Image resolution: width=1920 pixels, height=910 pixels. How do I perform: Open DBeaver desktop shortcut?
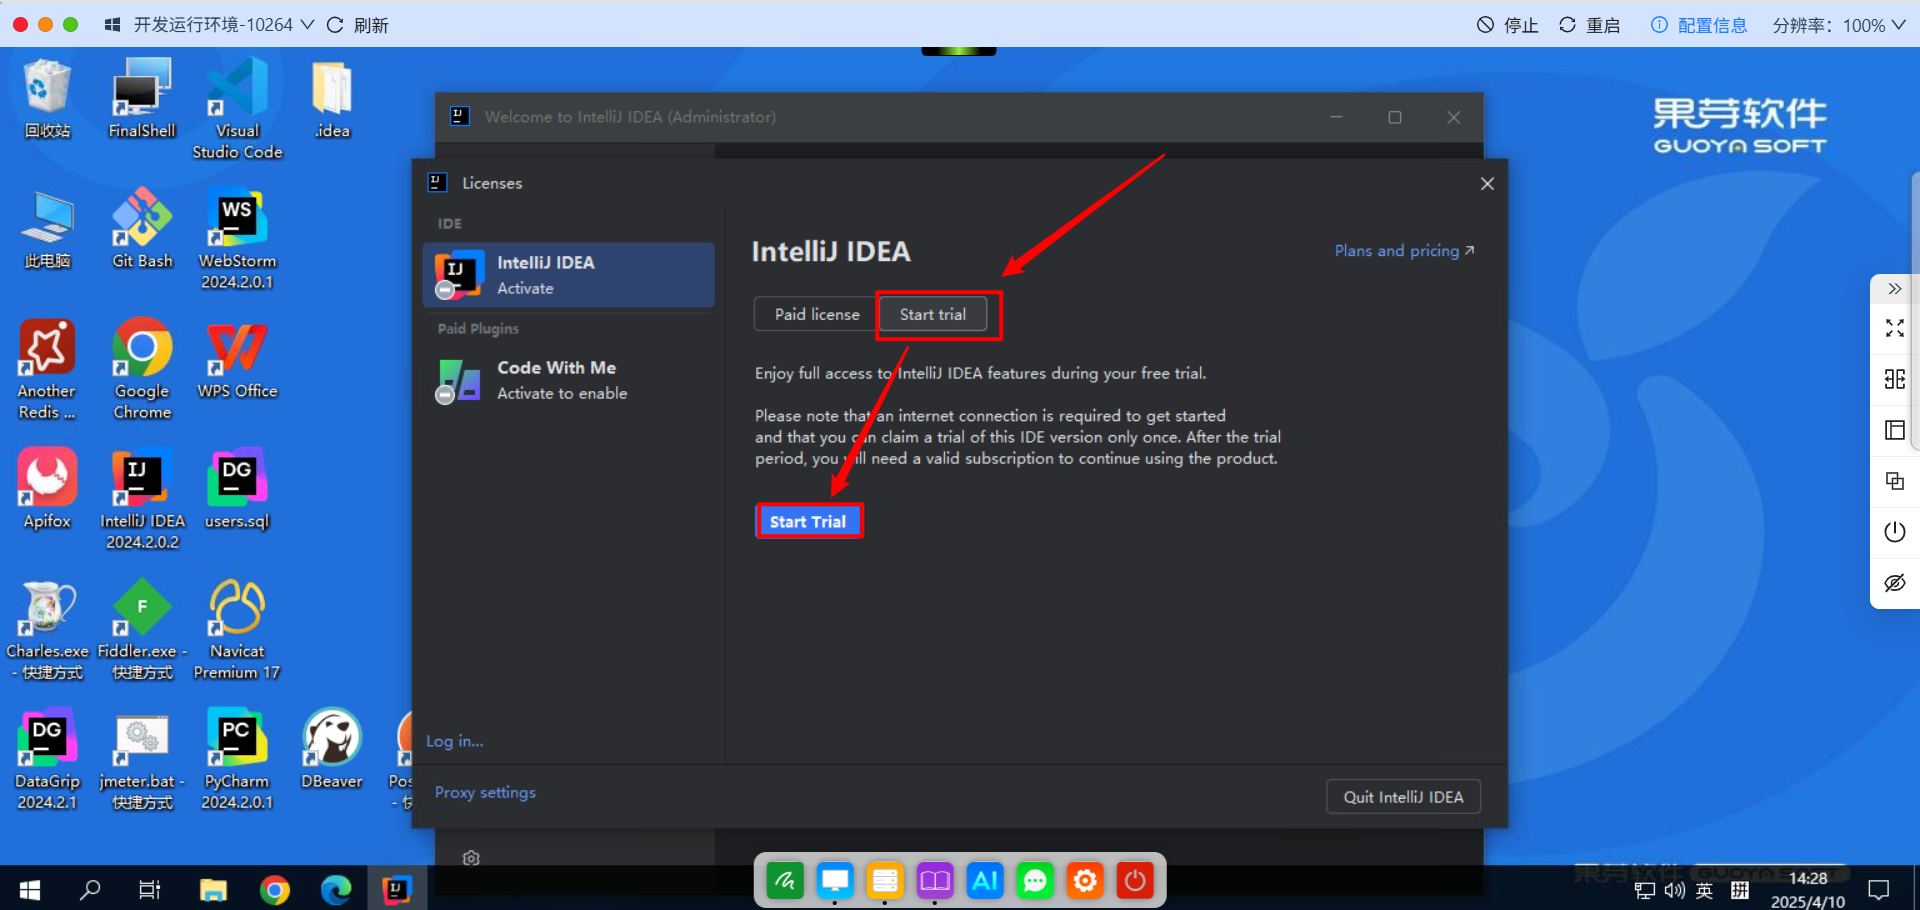coord(332,748)
